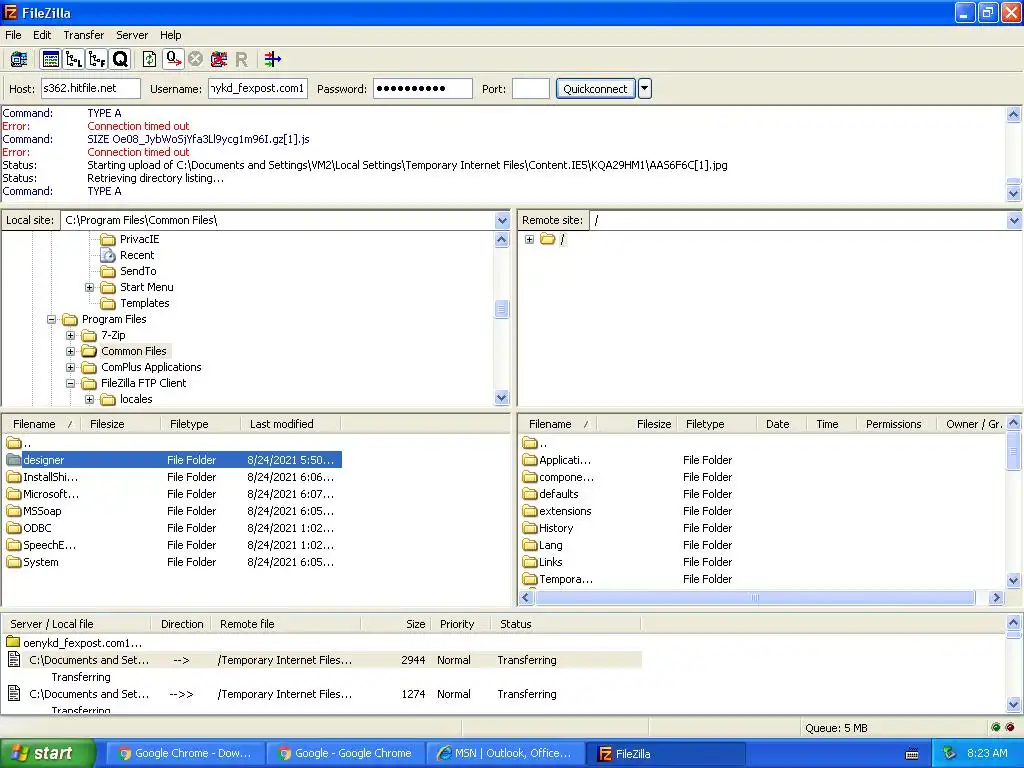Click the compone... remote folder icon
The image size is (1024, 768).
click(x=530, y=477)
